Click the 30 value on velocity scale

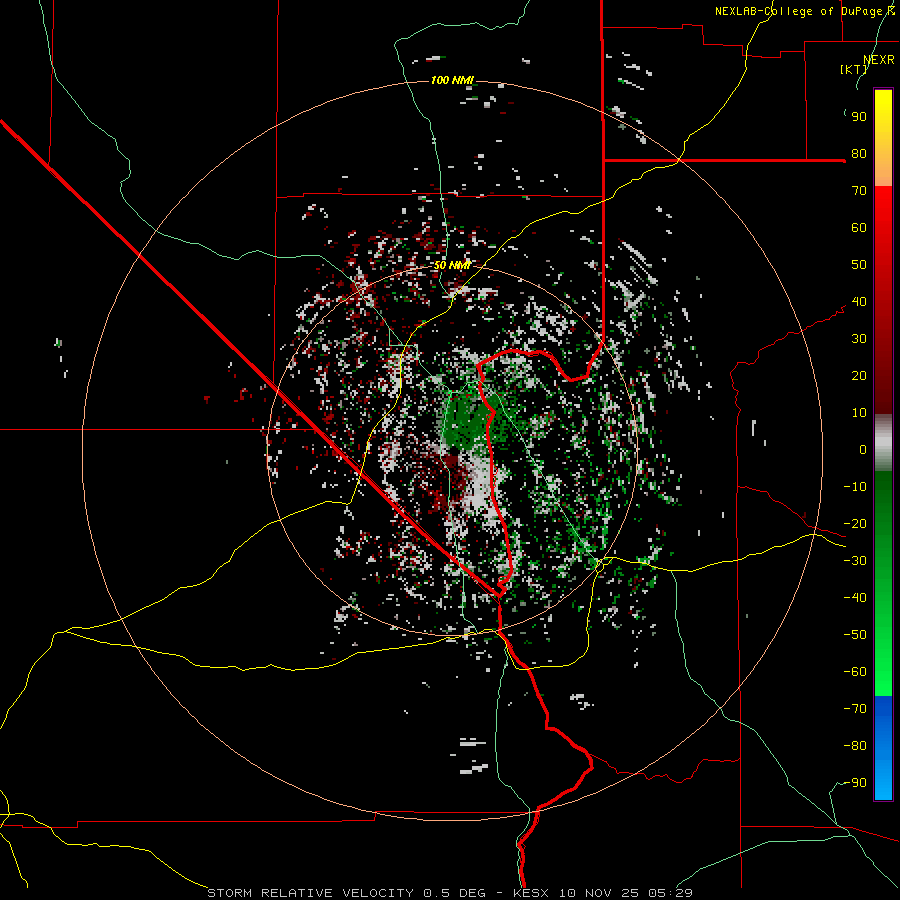point(859,339)
